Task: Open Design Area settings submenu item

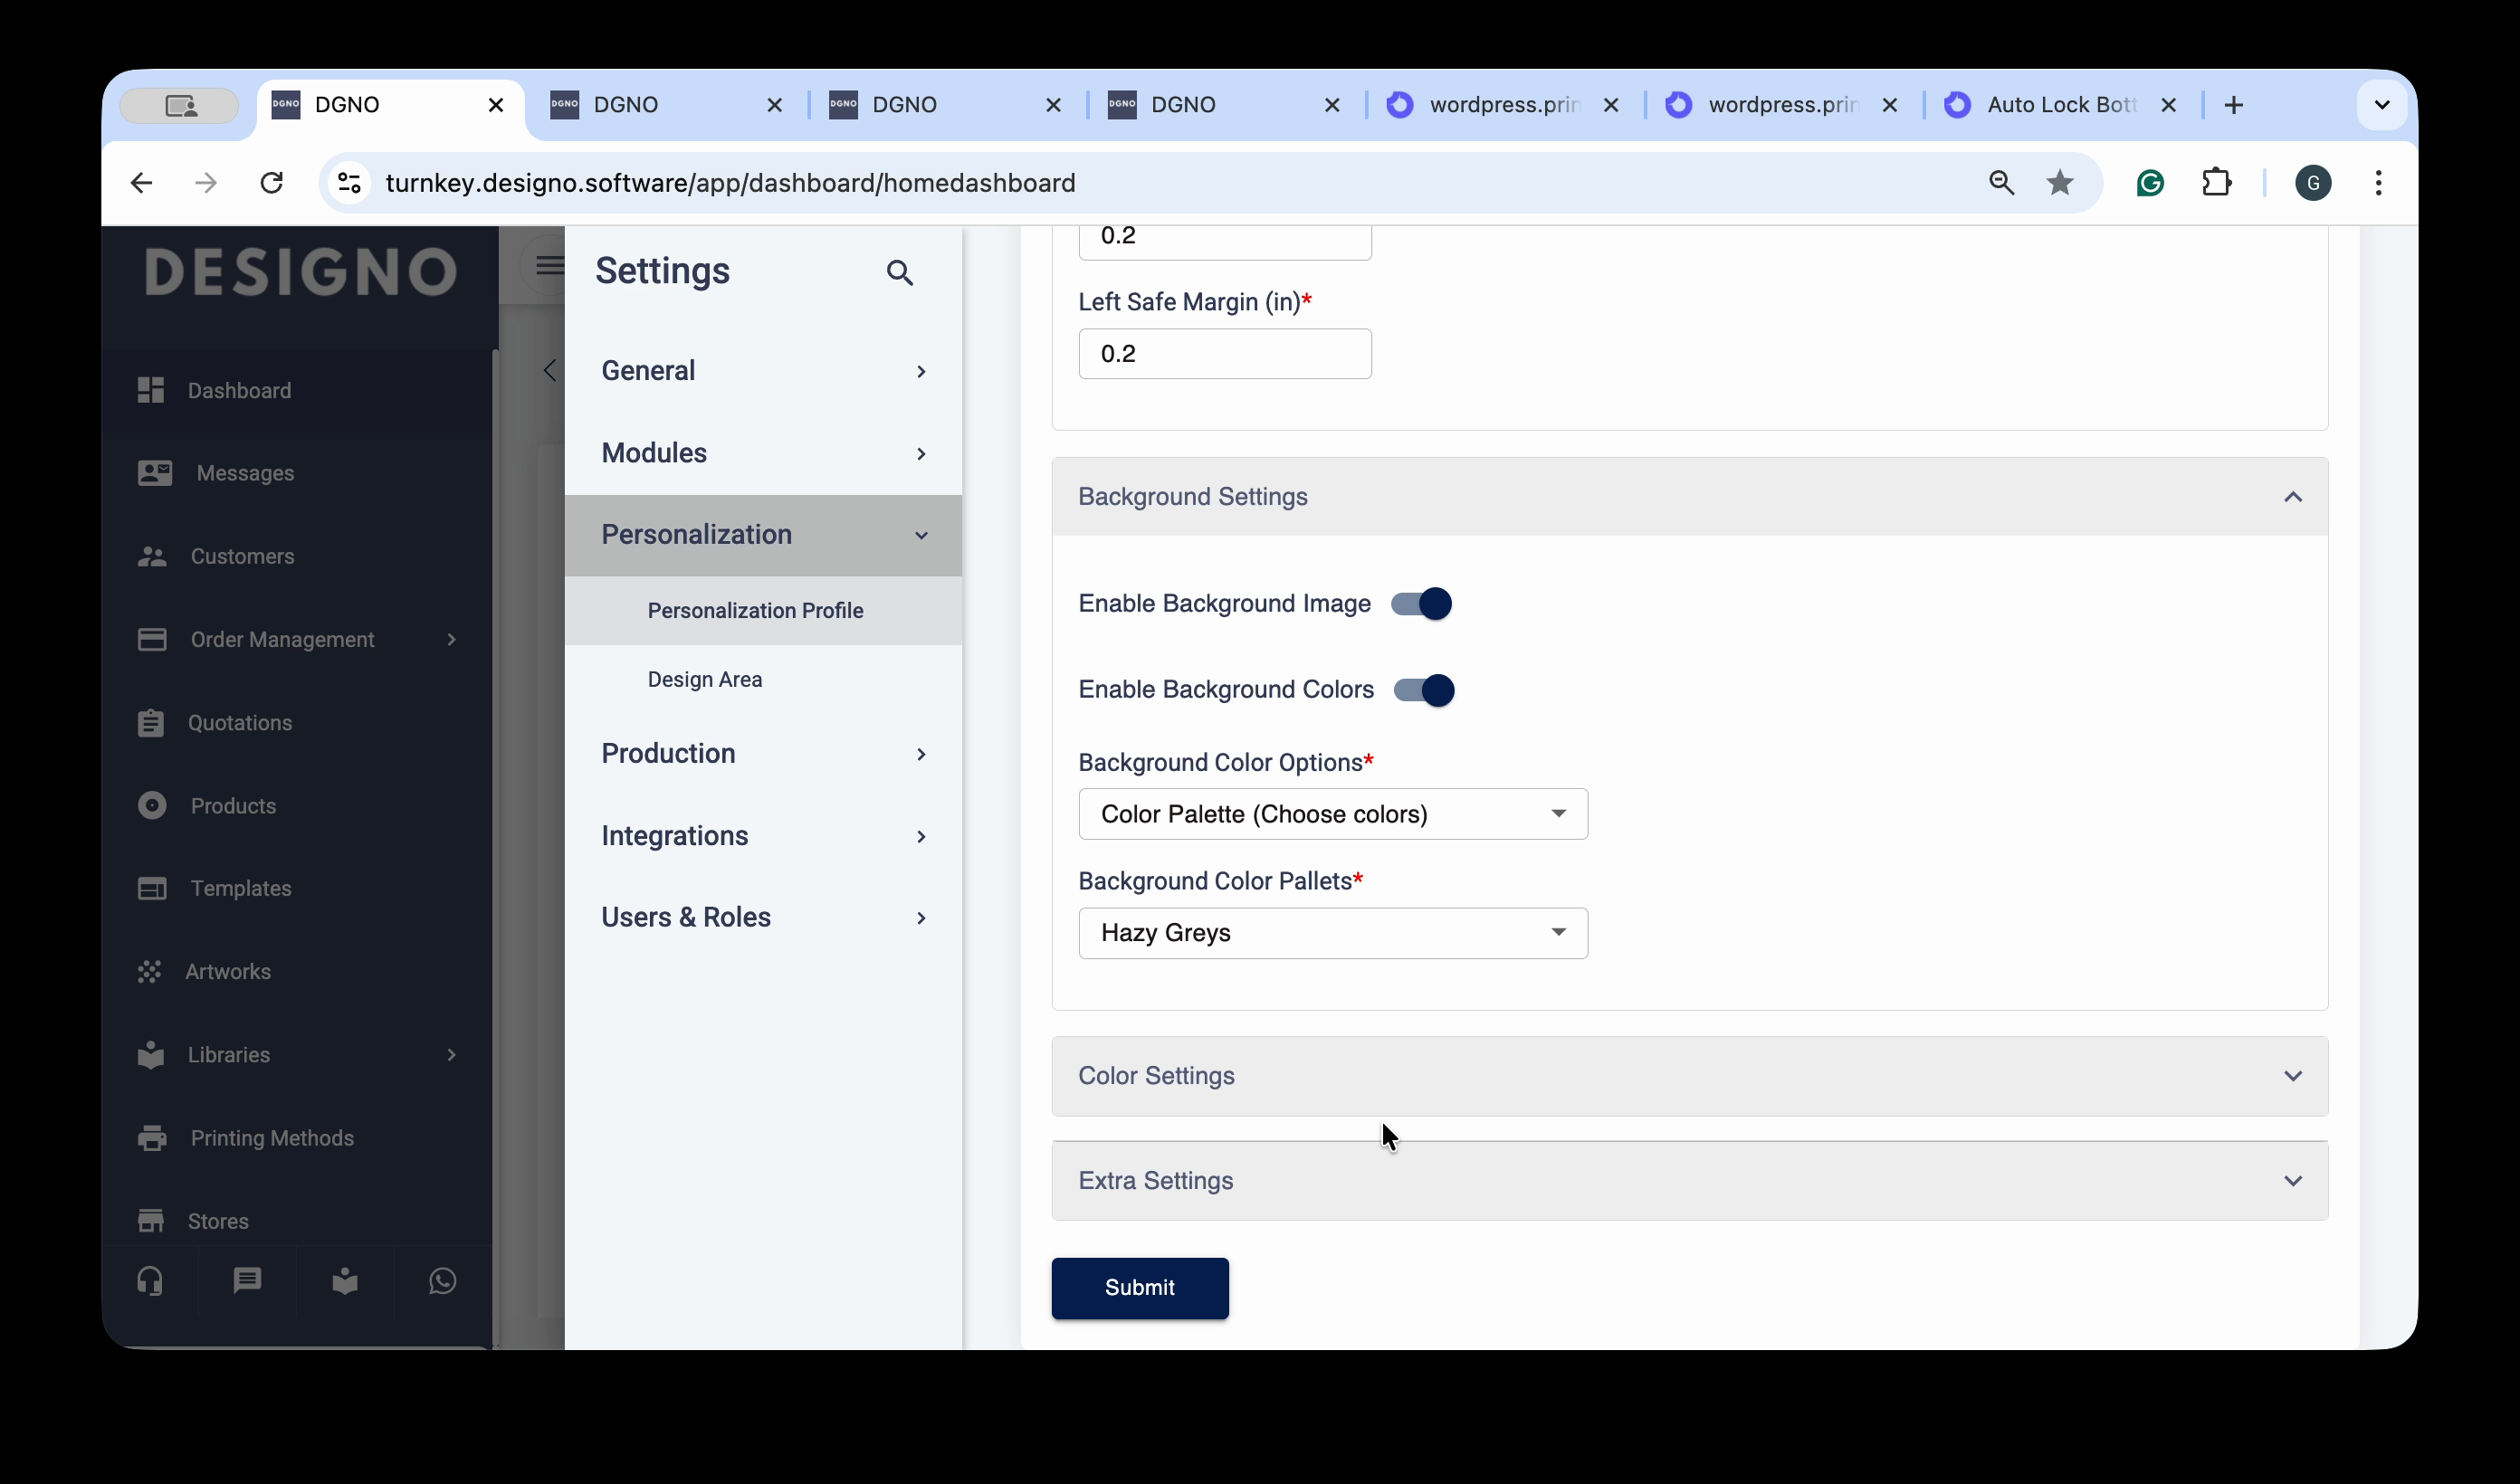Action: point(704,679)
